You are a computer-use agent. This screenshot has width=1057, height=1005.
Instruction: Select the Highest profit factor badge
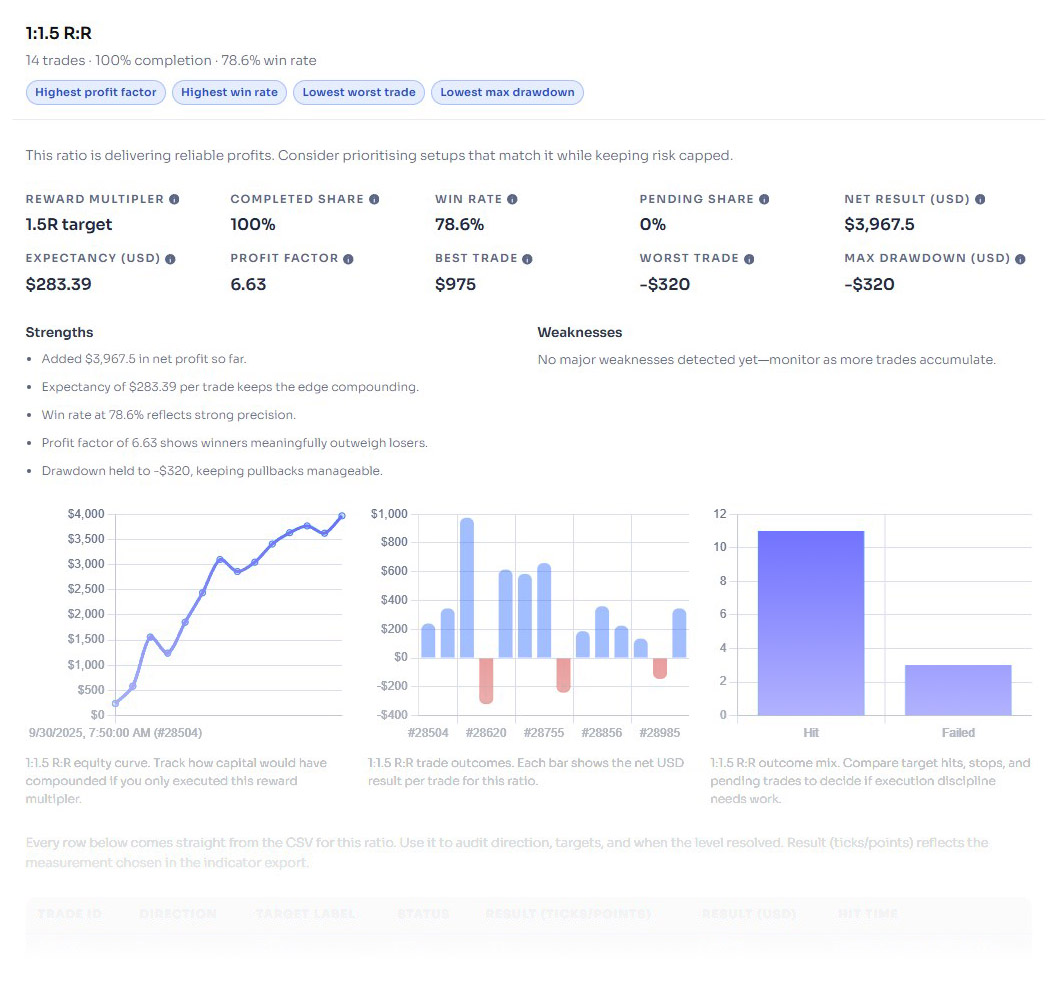(96, 92)
